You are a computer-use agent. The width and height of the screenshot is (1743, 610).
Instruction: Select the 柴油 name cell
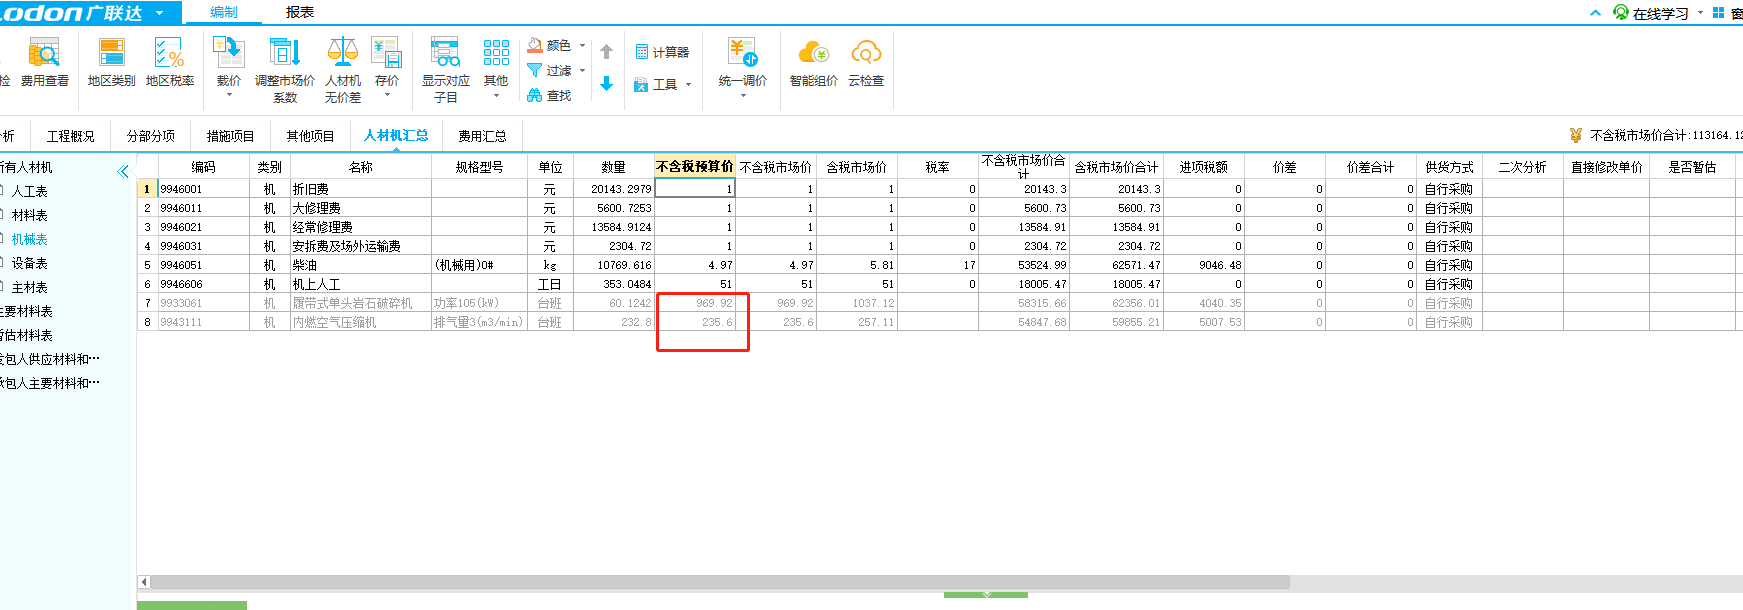(x=360, y=265)
